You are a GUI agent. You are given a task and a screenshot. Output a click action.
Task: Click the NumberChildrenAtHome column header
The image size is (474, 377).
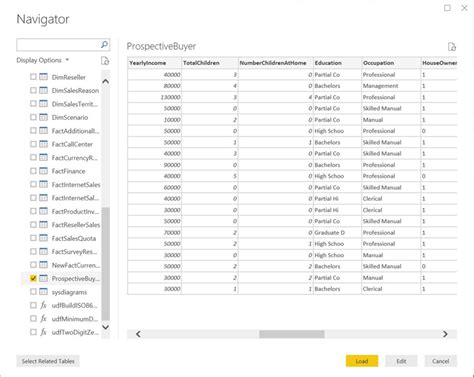276,63
